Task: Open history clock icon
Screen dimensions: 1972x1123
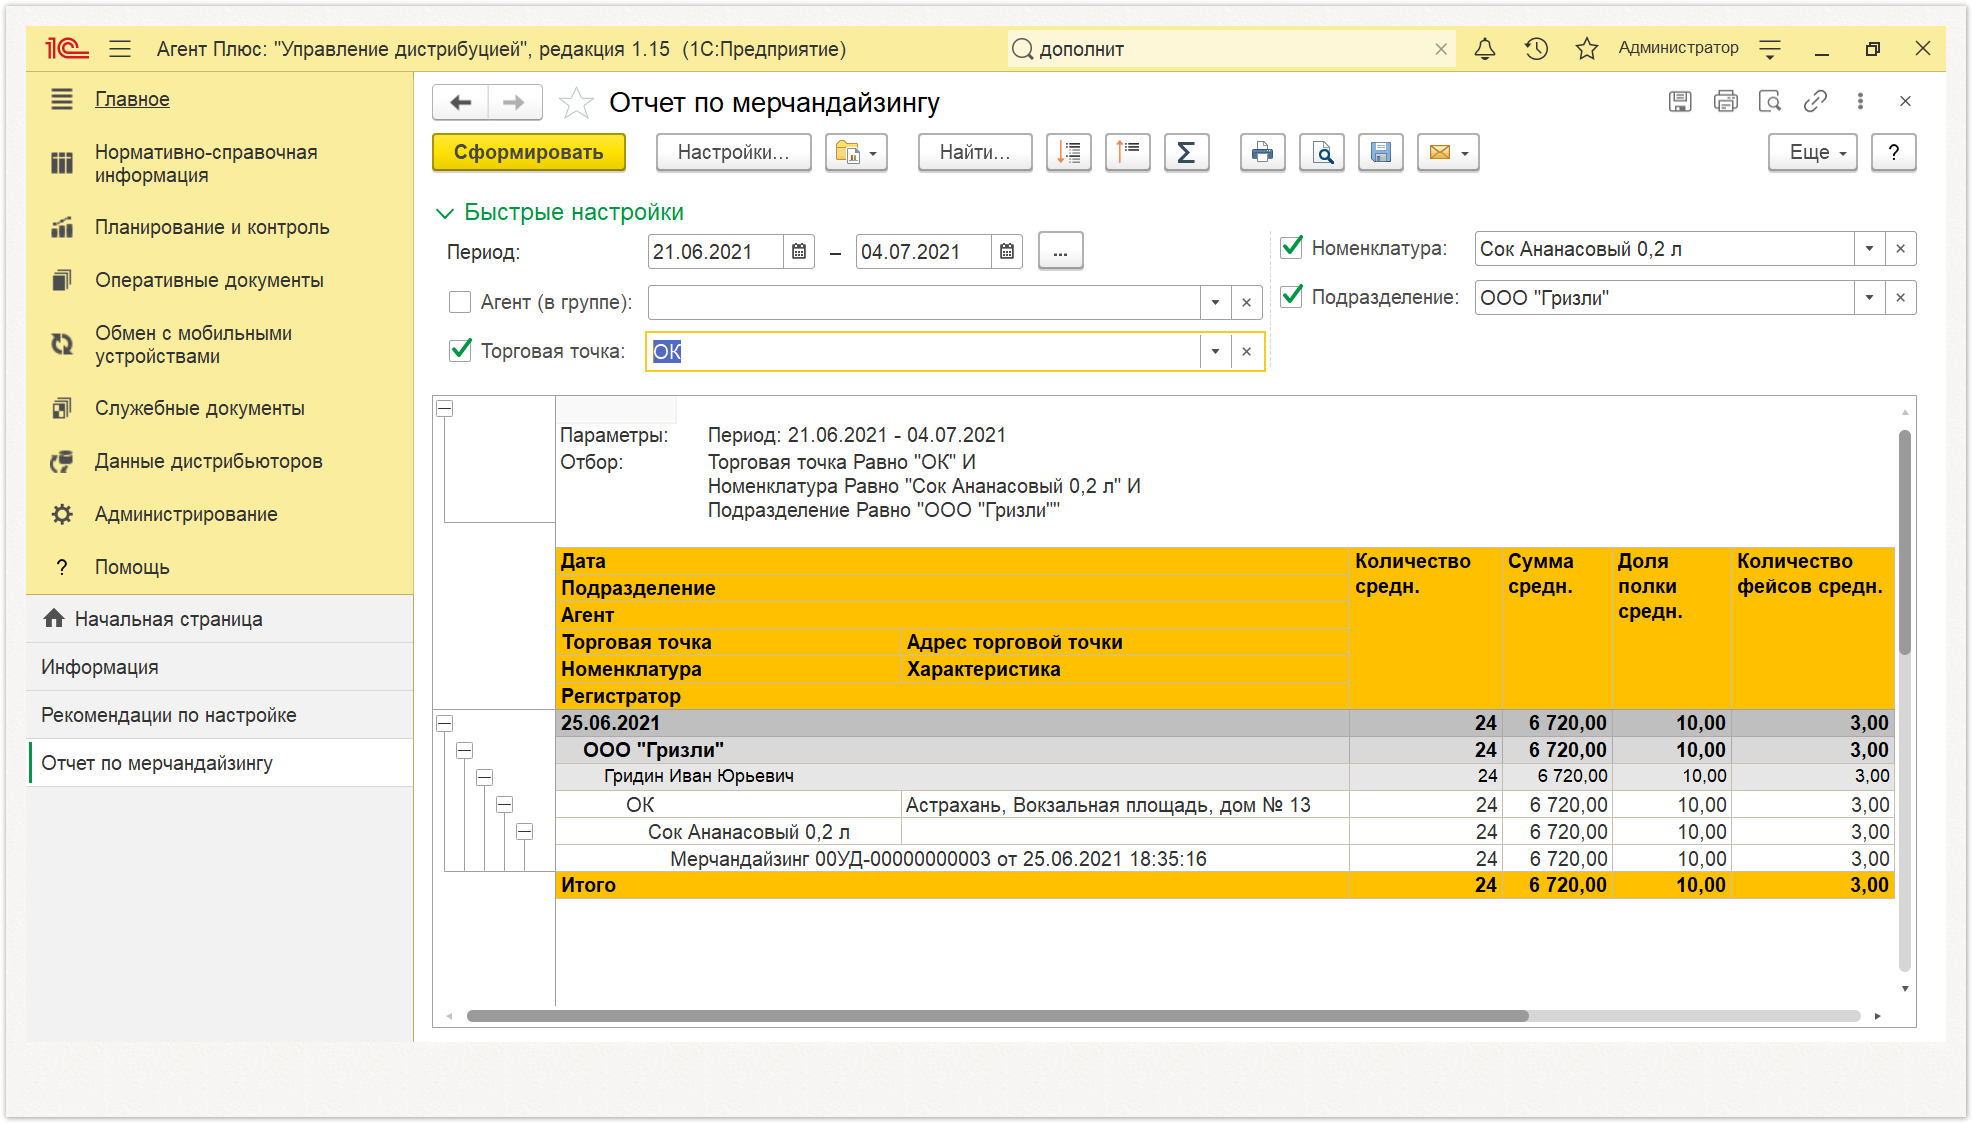Action: (x=1536, y=49)
